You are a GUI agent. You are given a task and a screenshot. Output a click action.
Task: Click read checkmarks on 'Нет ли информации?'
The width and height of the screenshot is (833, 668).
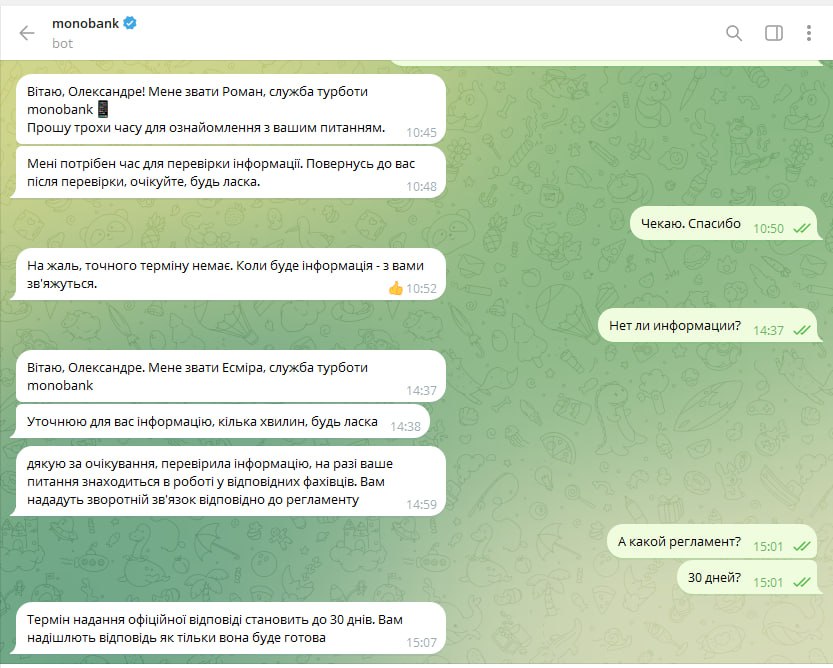pyautogui.click(x=801, y=331)
